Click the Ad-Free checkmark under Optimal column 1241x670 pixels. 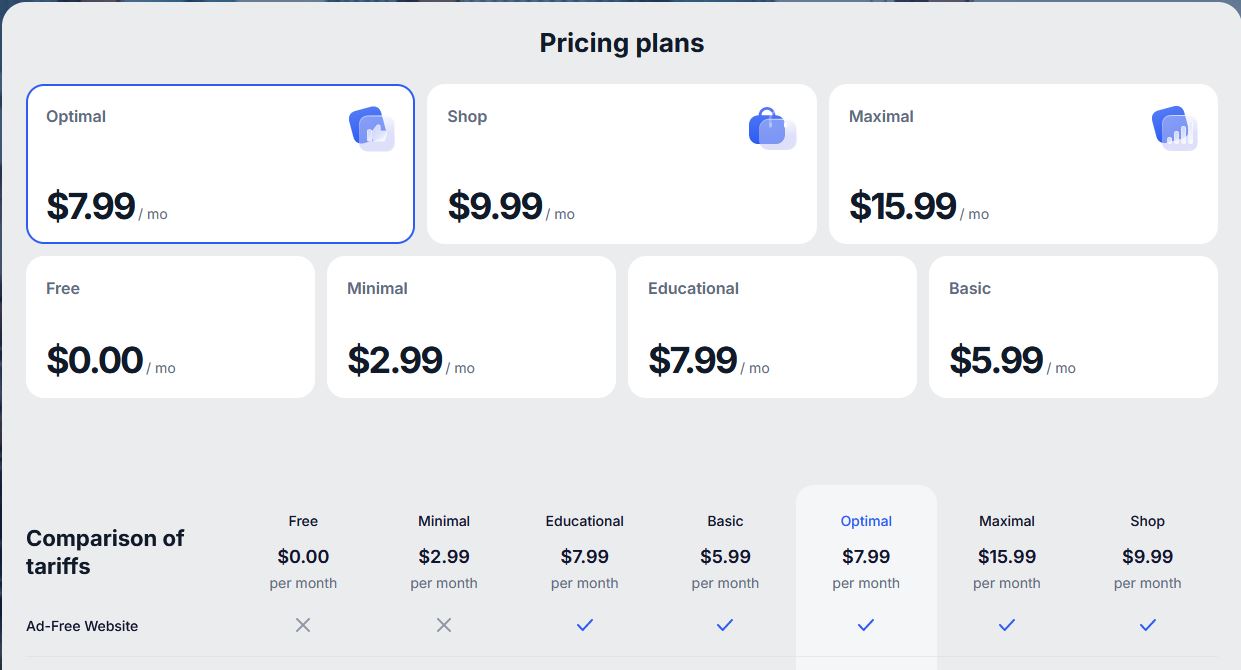click(x=866, y=625)
